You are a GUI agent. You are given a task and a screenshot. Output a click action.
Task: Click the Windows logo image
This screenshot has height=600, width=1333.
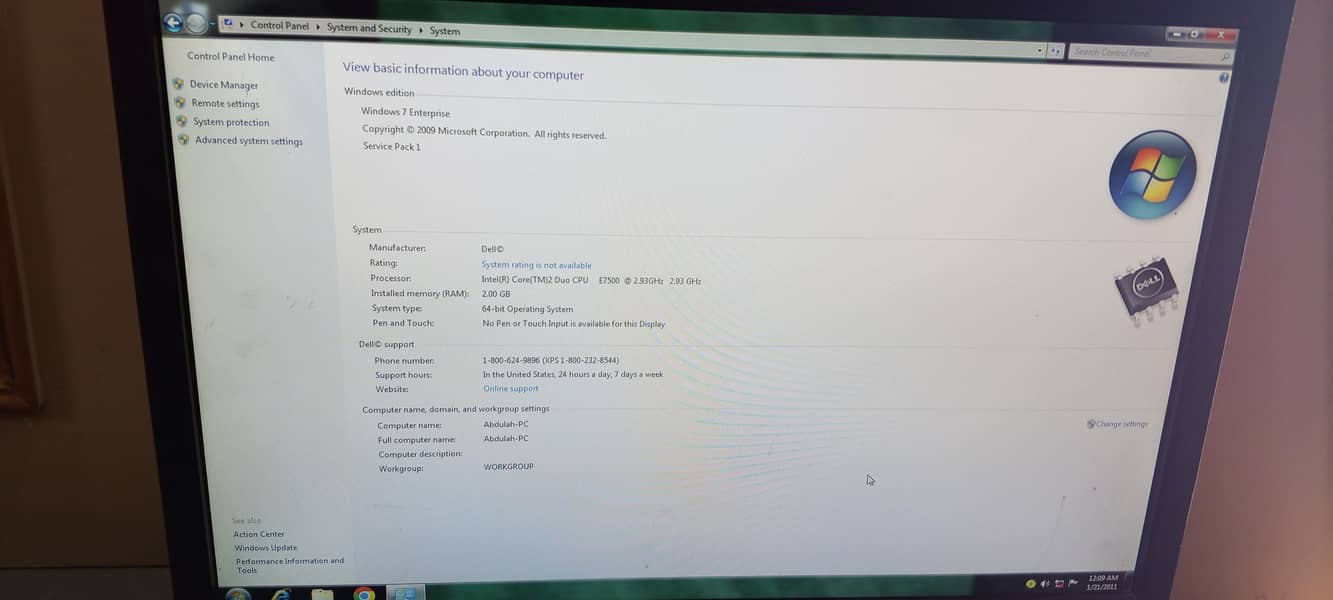pos(1152,175)
